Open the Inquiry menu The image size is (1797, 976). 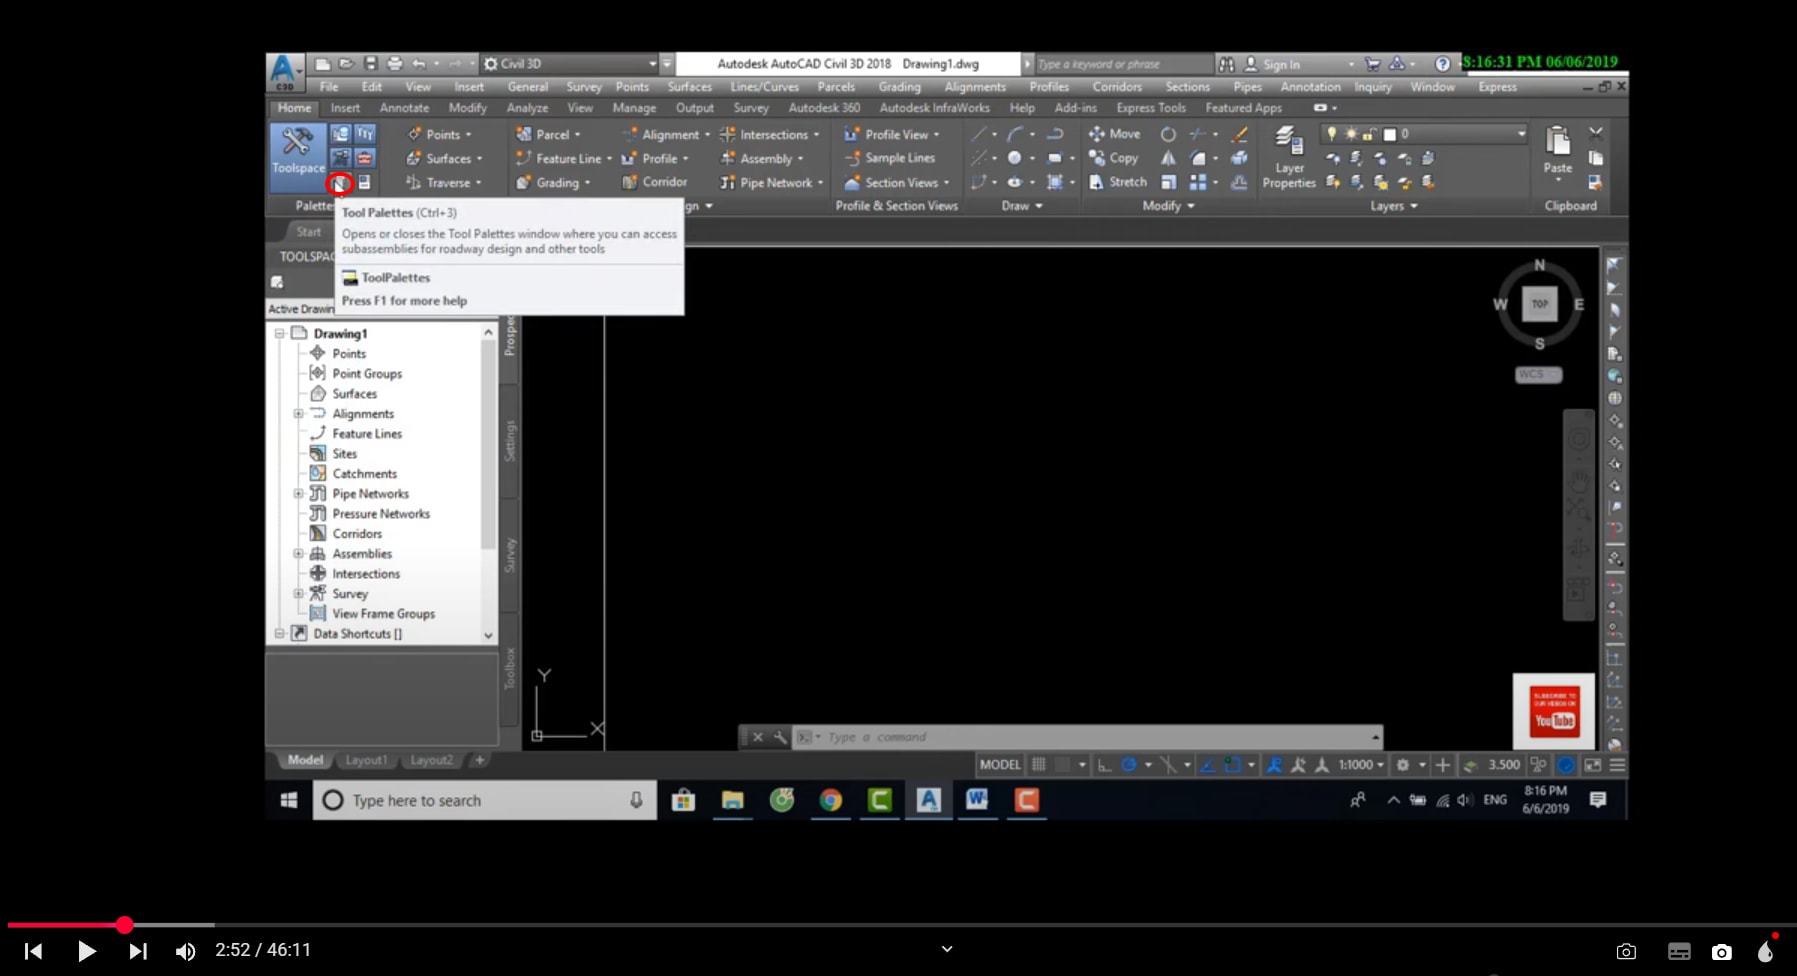pos(1373,87)
